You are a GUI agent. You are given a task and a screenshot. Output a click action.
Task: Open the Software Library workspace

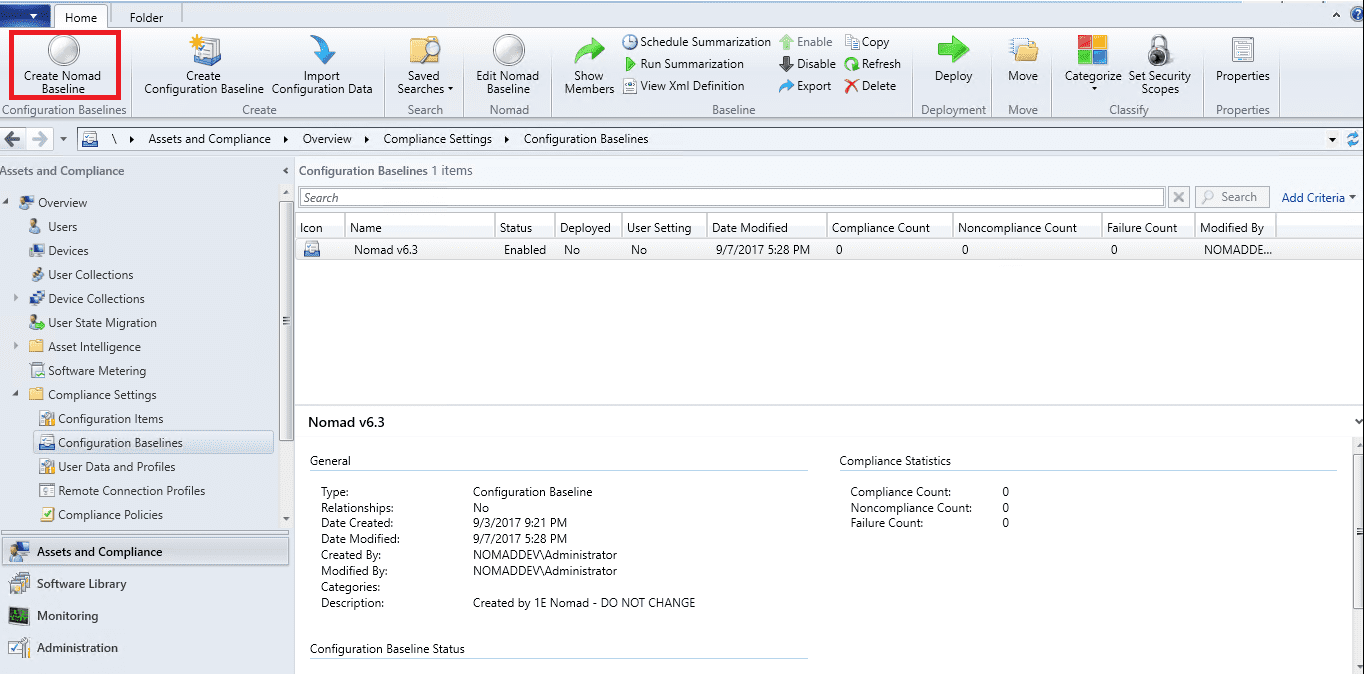coord(144,584)
